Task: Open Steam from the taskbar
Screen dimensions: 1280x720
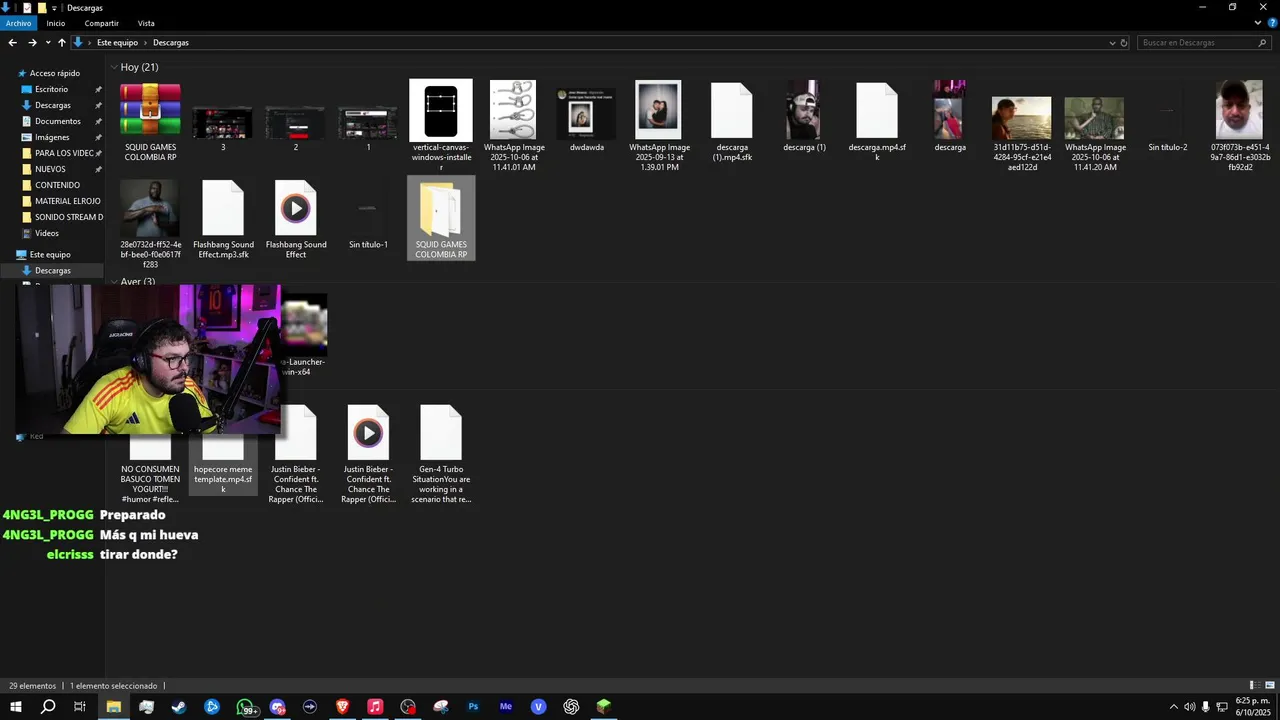Action: [179, 707]
